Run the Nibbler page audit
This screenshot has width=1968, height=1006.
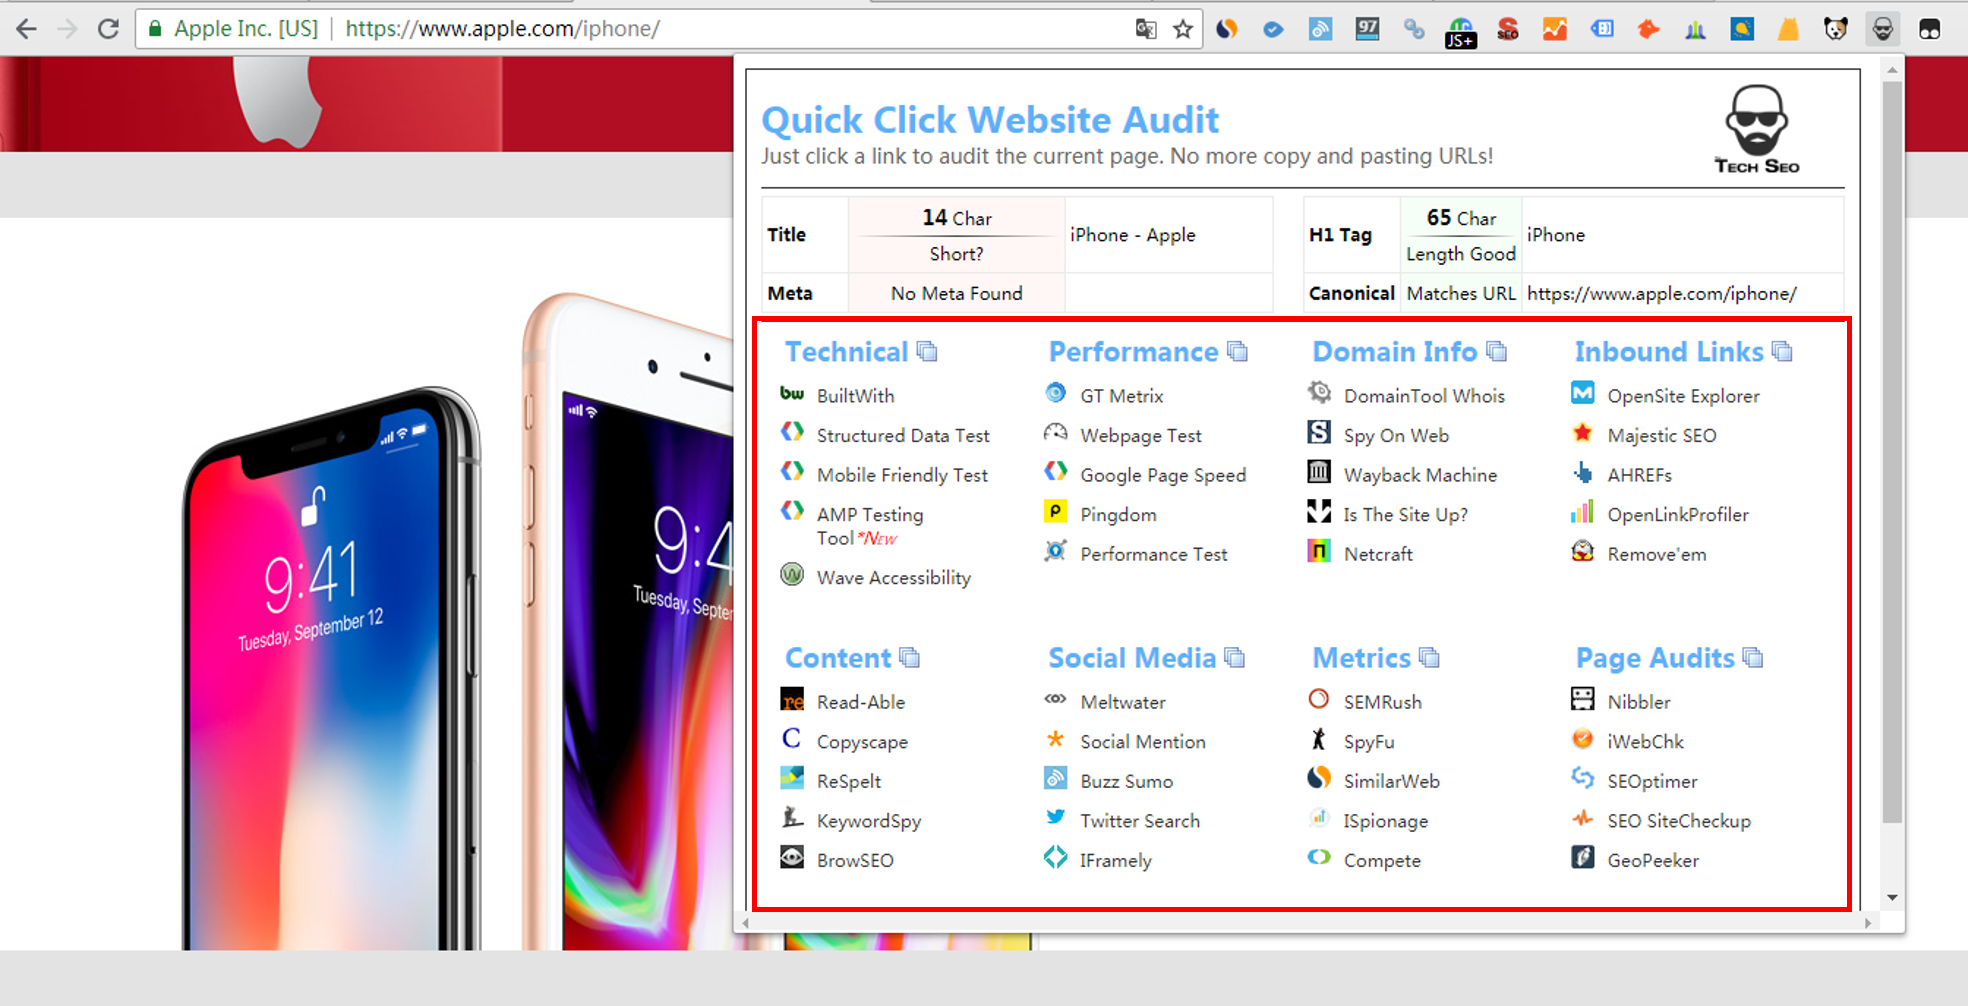pyautogui.click(x=1638, y=702)
